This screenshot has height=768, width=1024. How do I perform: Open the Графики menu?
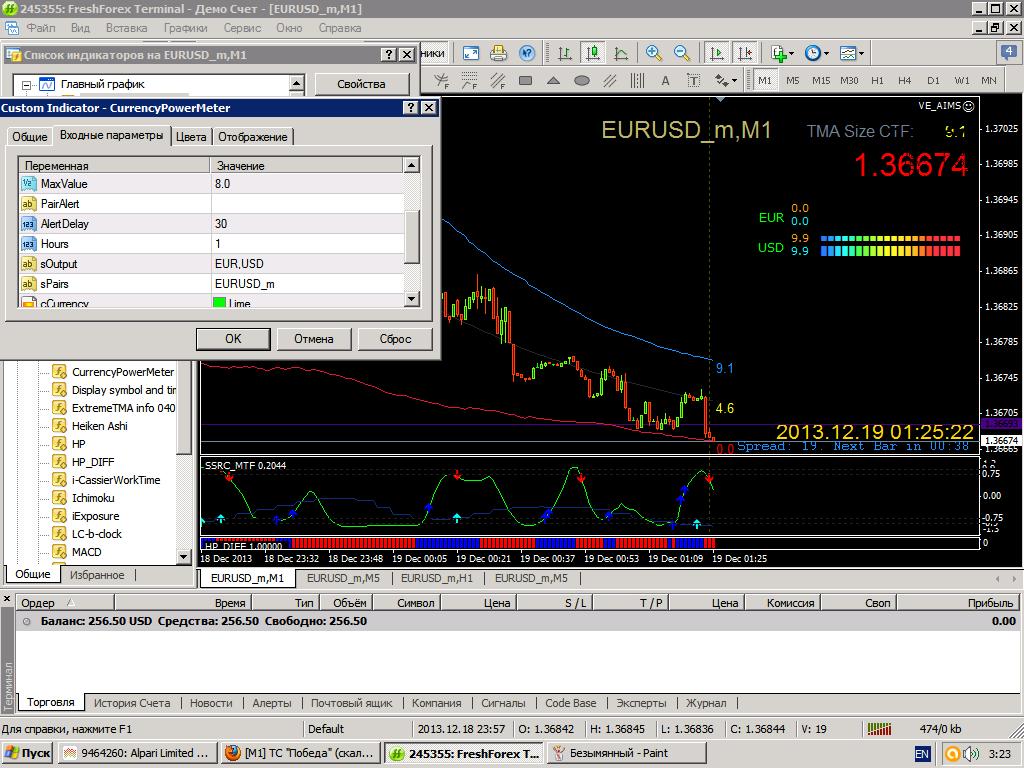(x=185, y=28)
